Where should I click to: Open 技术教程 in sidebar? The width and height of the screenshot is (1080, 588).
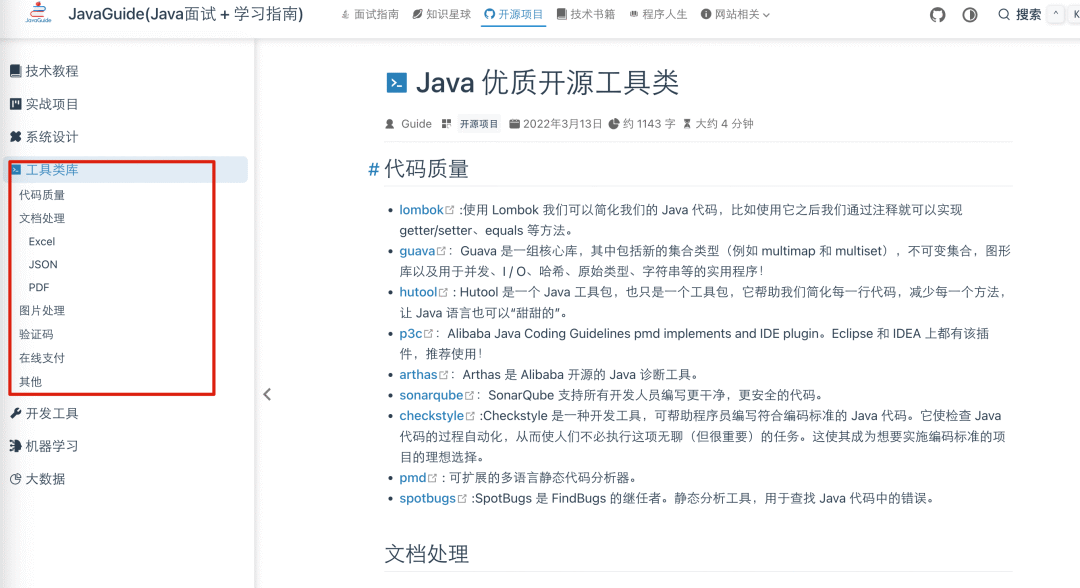click(44, 71)
